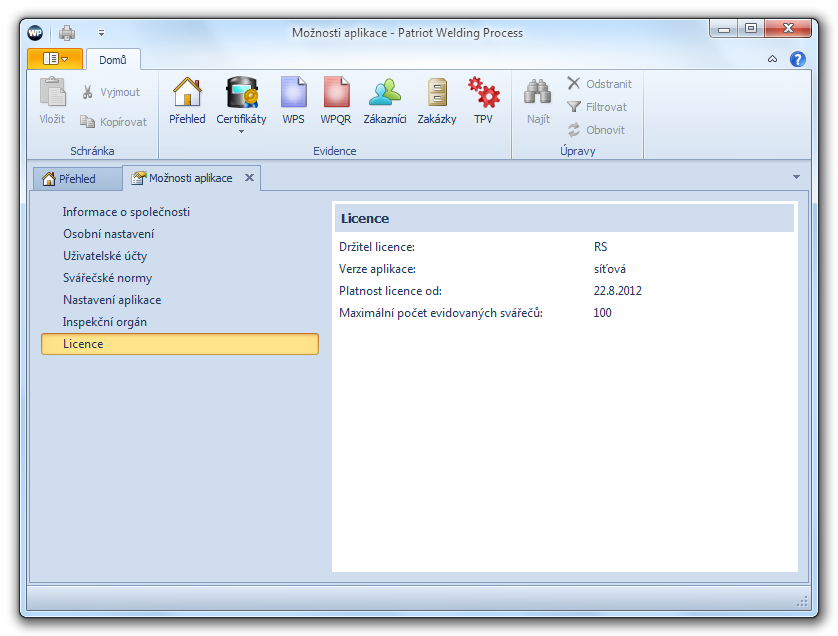Open Certifikáty welding mask icon

[x=241, y=92]
